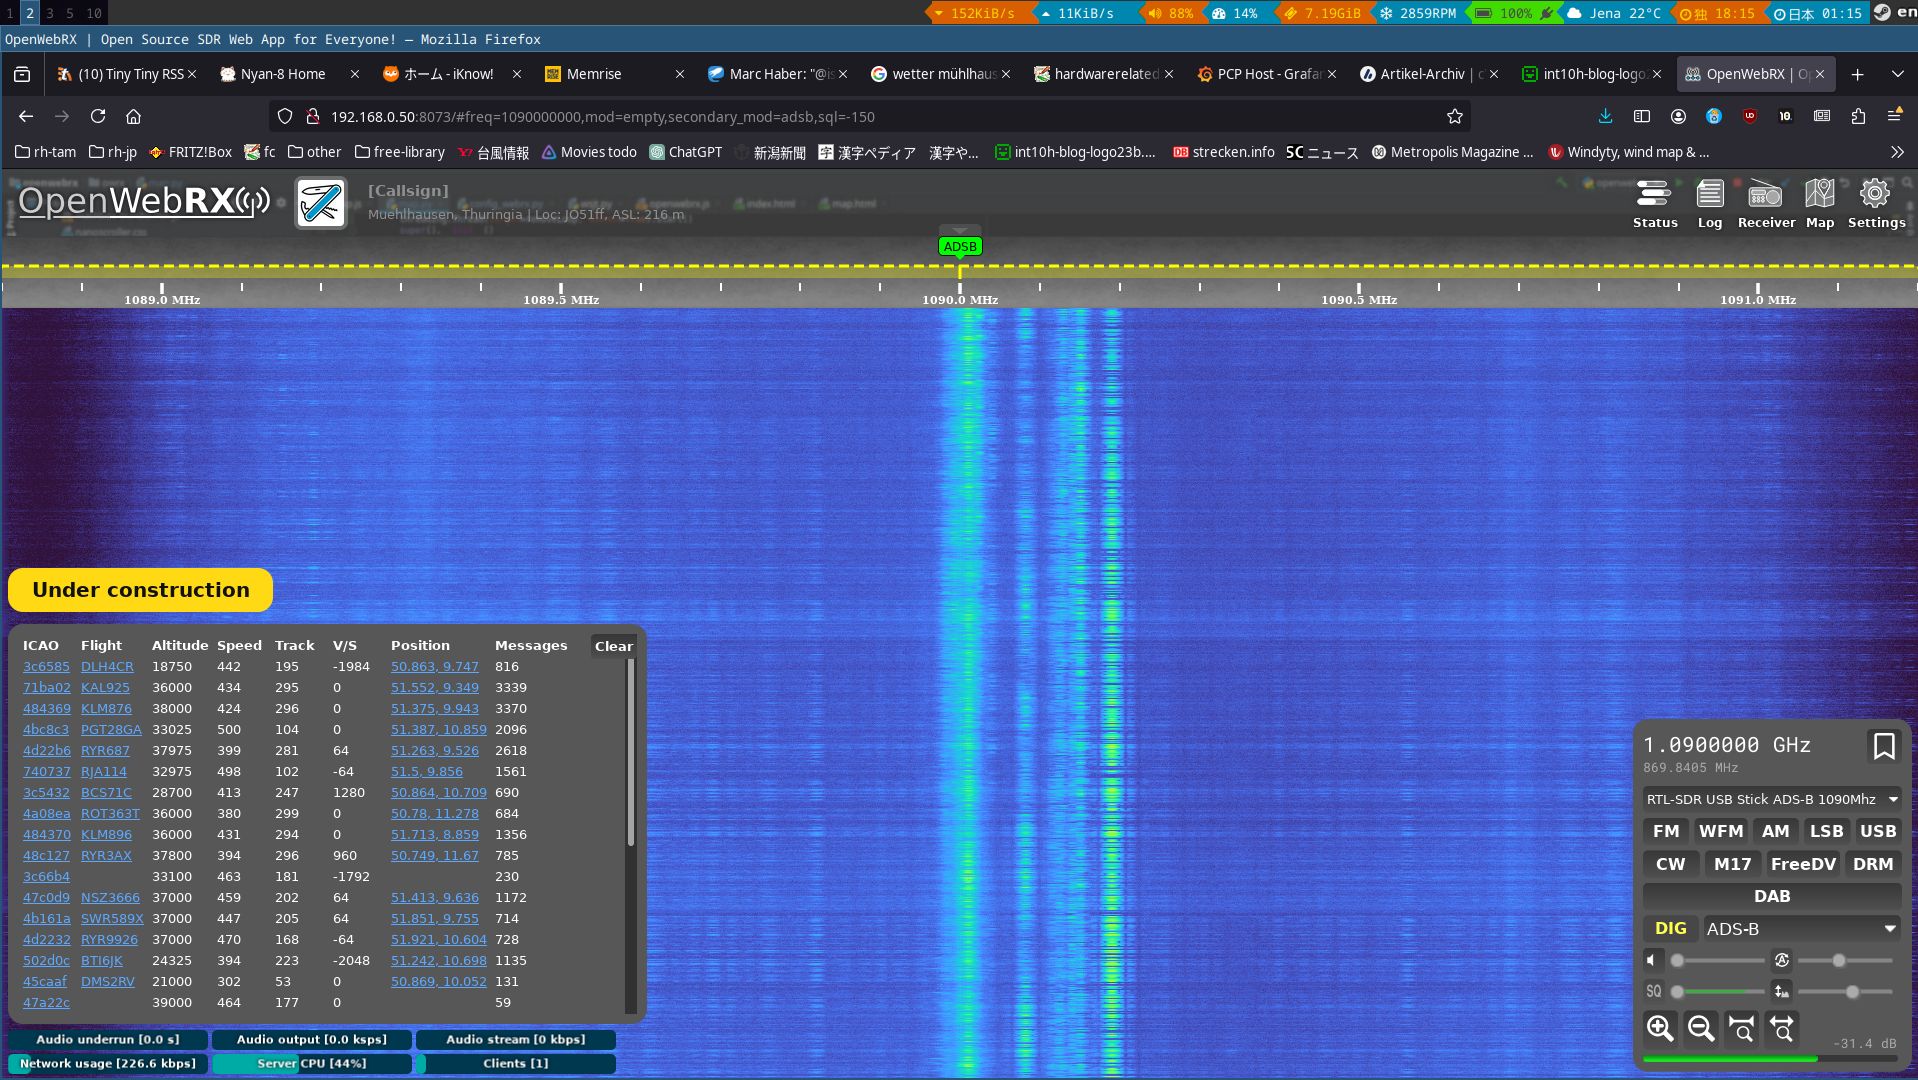Open Firefox home page button
Viewport: 1918px width, 1080px height.
click(133, 117)
